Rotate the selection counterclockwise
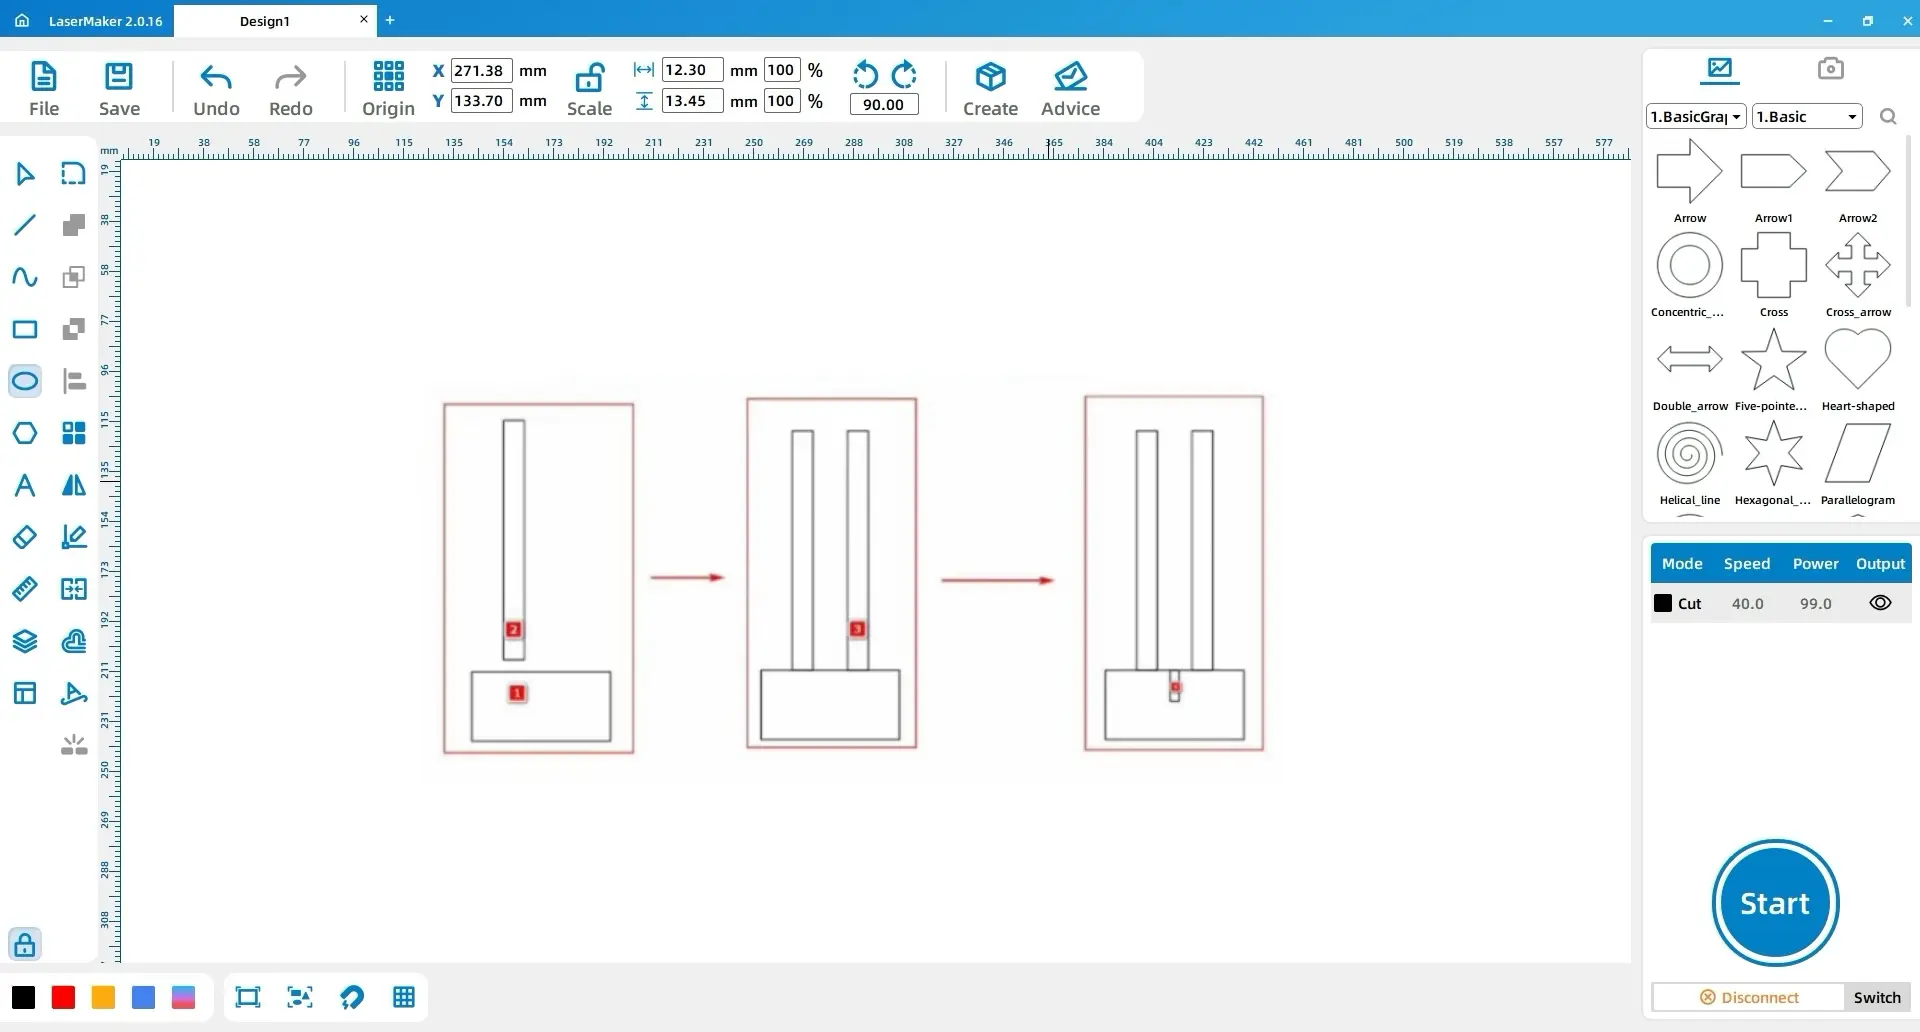1920x1032 pixels. pyautogui.click(x=865, y=74)
